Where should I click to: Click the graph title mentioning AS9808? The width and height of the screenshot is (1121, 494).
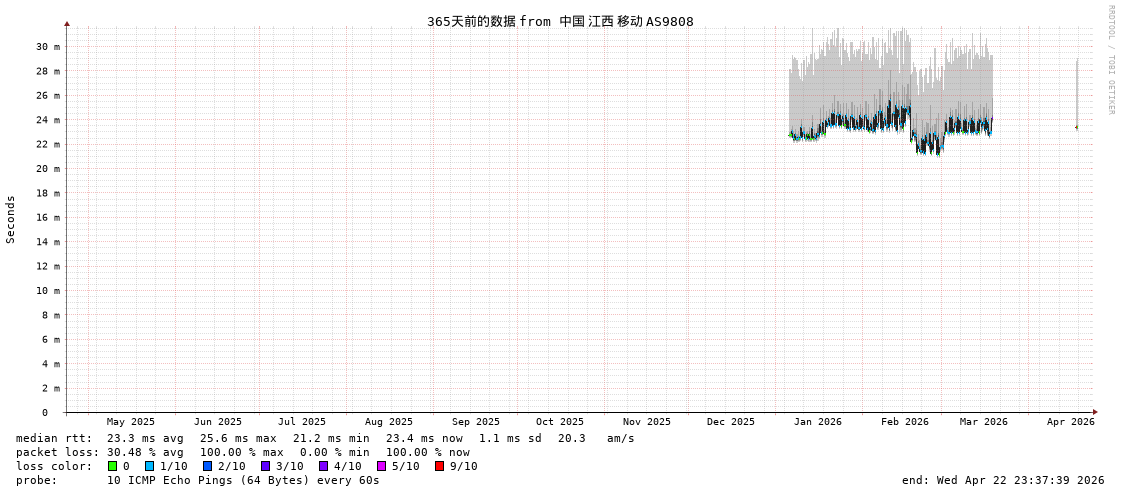tap(560, 21)
